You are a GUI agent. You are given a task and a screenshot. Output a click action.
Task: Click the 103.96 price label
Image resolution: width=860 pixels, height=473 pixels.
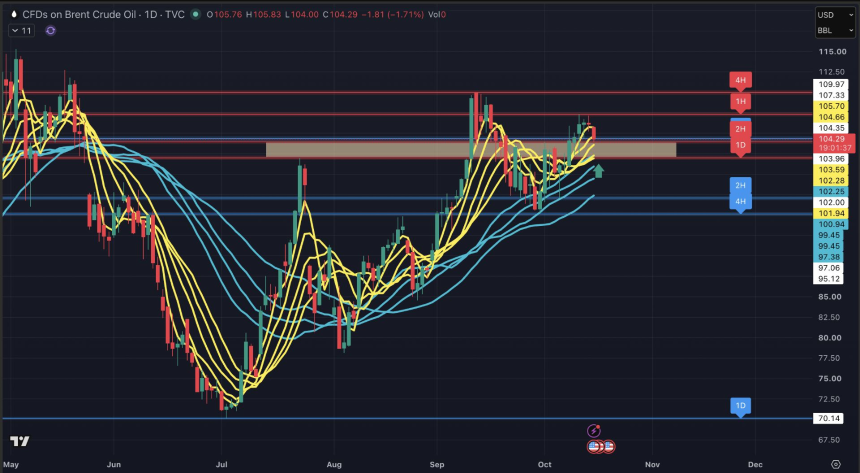831,159
